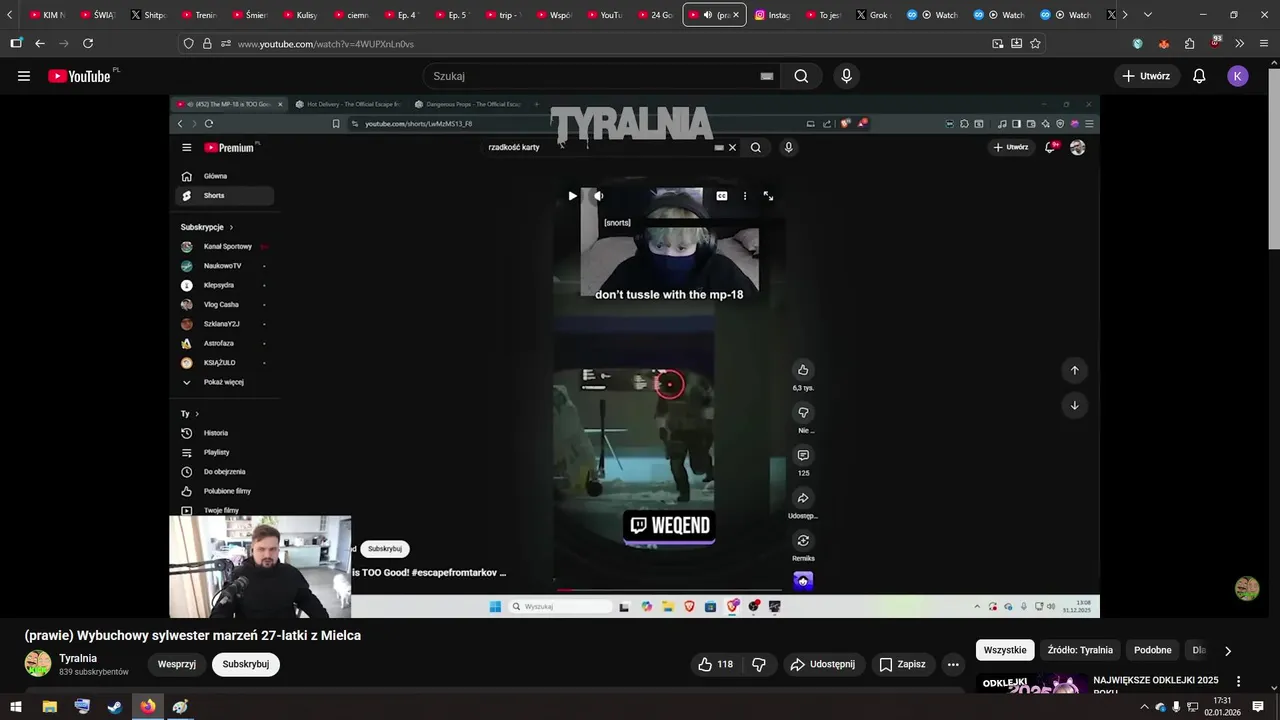The height and width of the screenshot is (720, 1280).
Task: Click the green shield extension icon
Action: click(x=1138, y=44)
